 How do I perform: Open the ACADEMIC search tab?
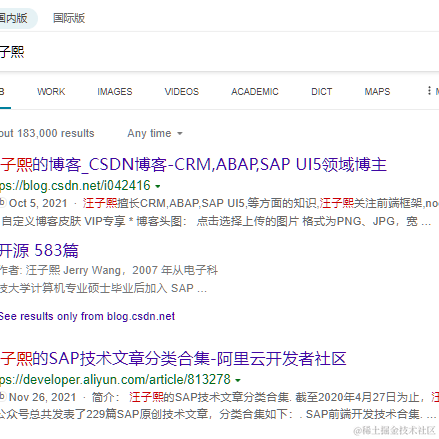(255, 91)
